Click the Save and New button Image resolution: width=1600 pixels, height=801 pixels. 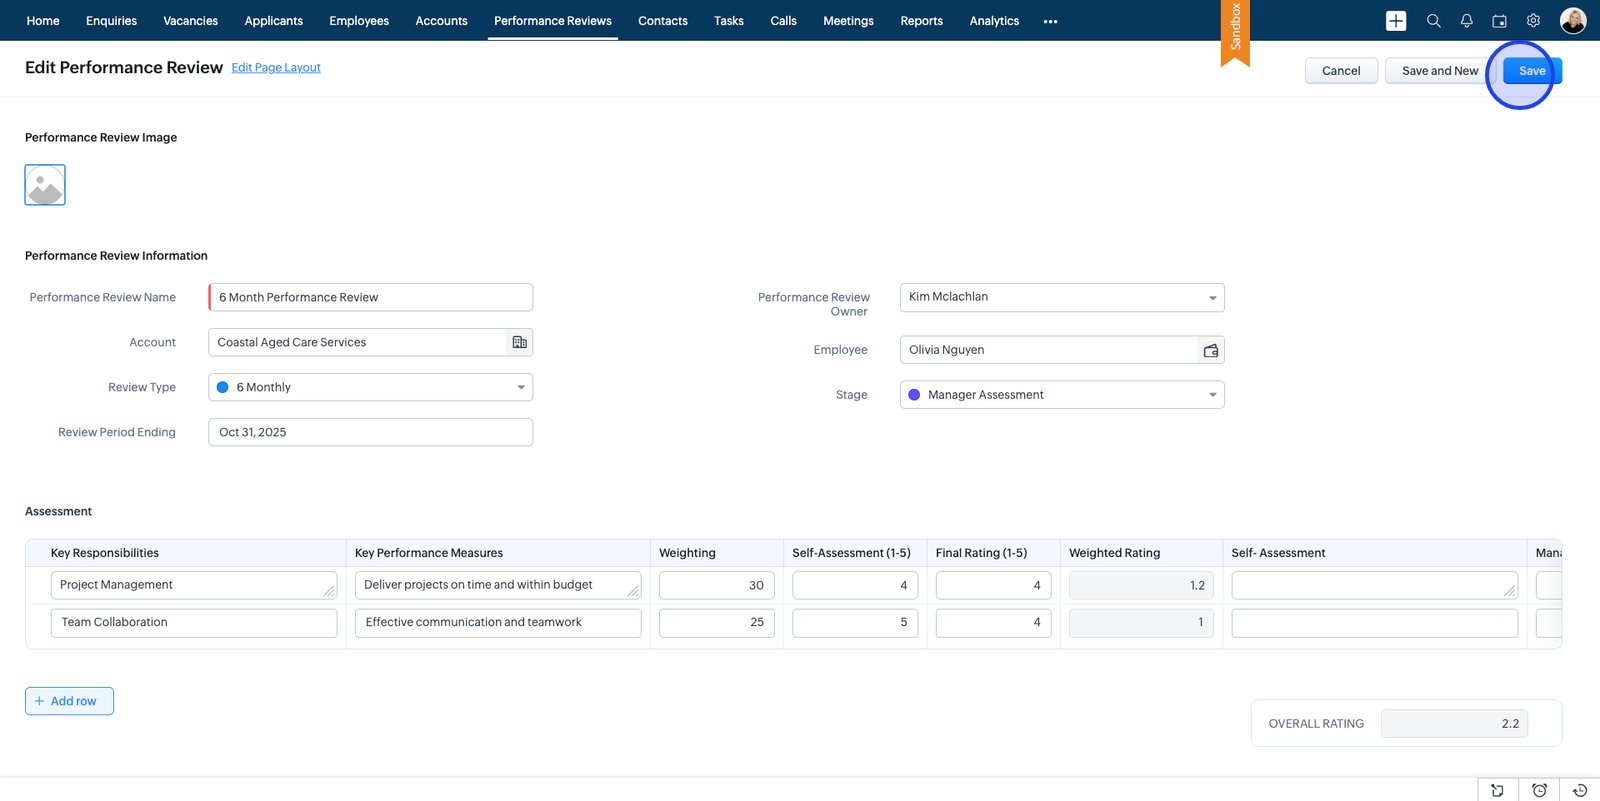pyautogui.click(x=1439, y=71)
